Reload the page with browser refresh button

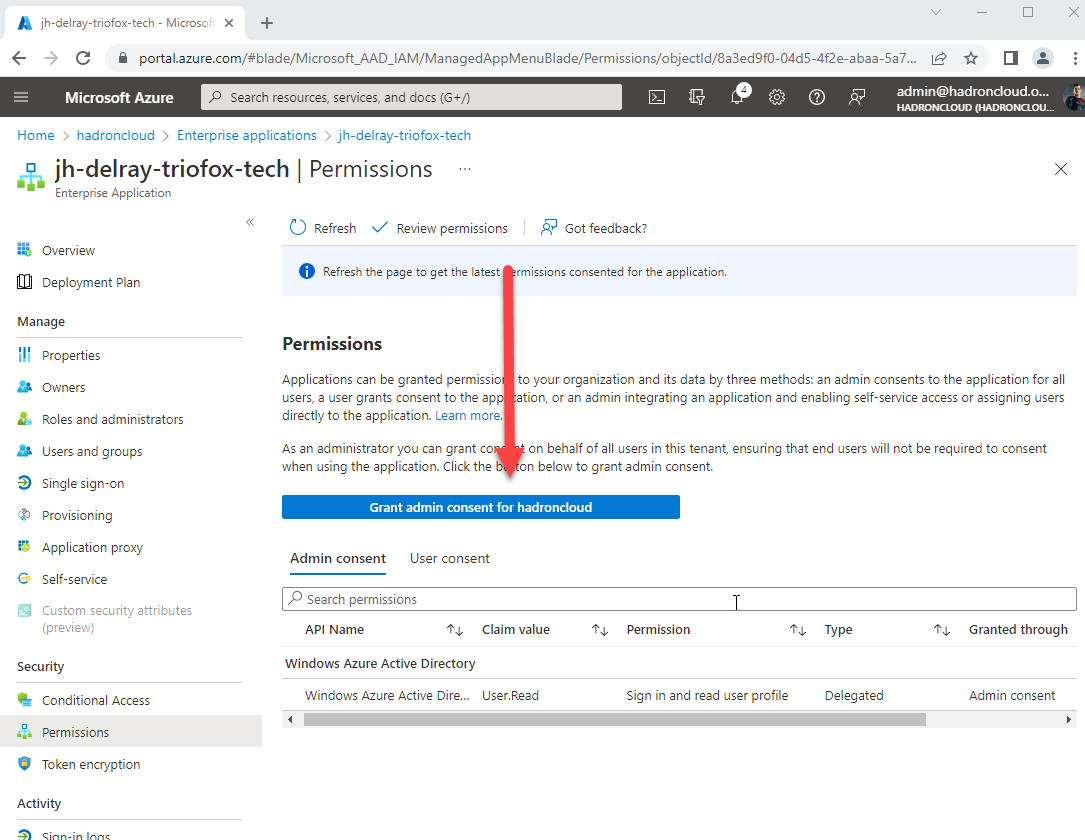(x=83, y=58)
